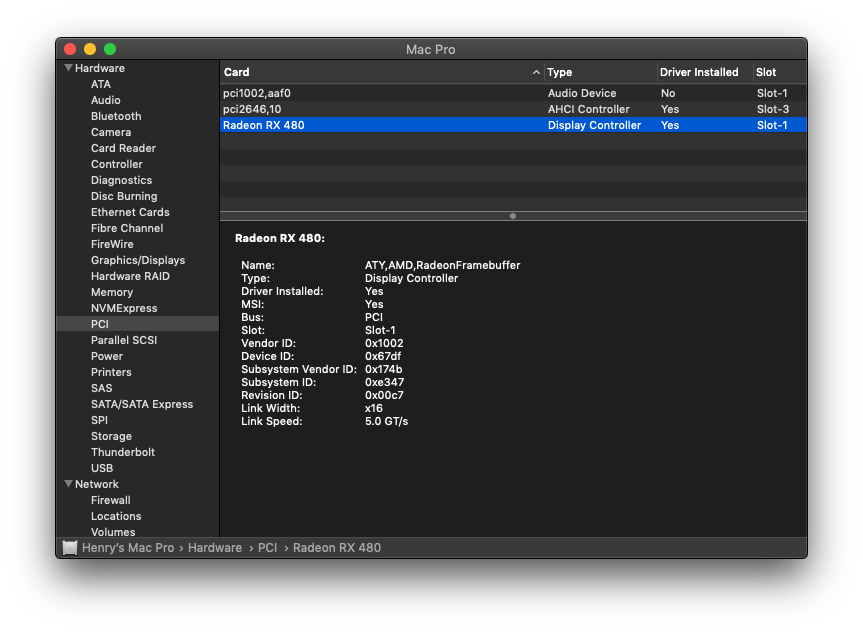Select SAS in the sidebar
This screenshot has height=632, width=863.
pyautogui.click(x=101, y=388)
